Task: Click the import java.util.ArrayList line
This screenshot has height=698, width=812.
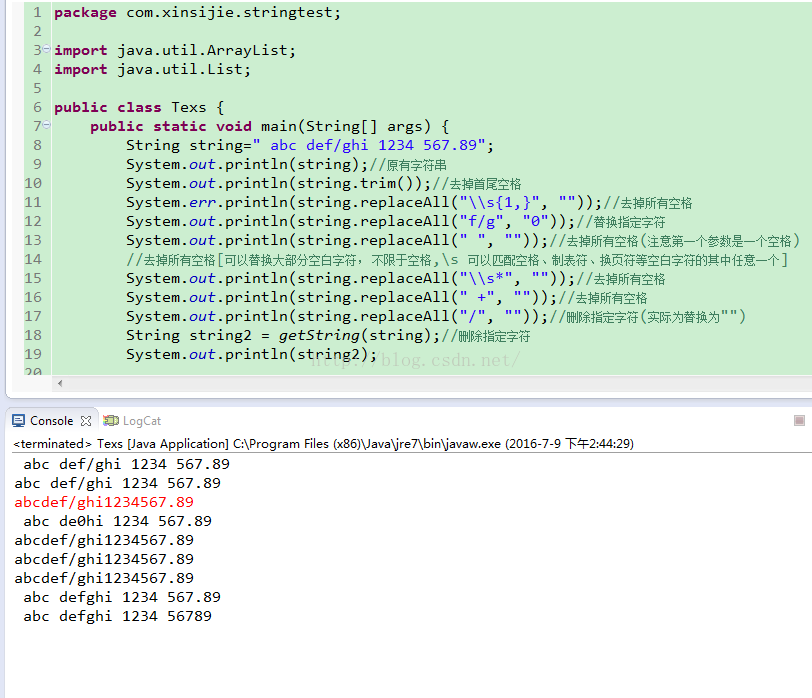Action: coord(175,50)
